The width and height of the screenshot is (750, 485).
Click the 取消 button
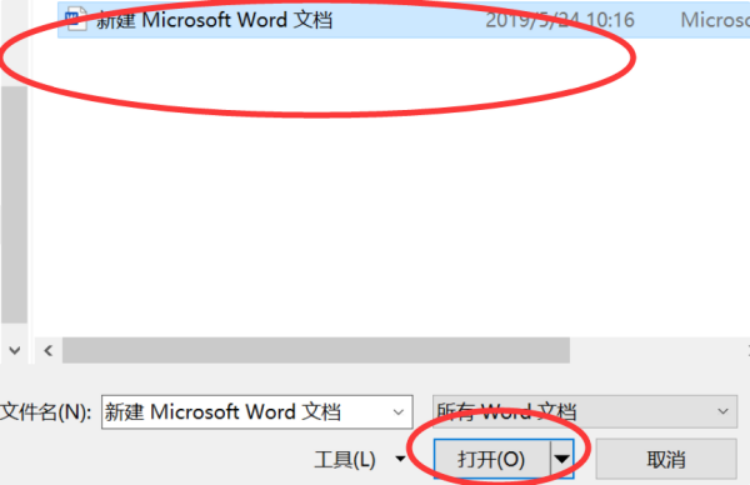tap(666, 459)
